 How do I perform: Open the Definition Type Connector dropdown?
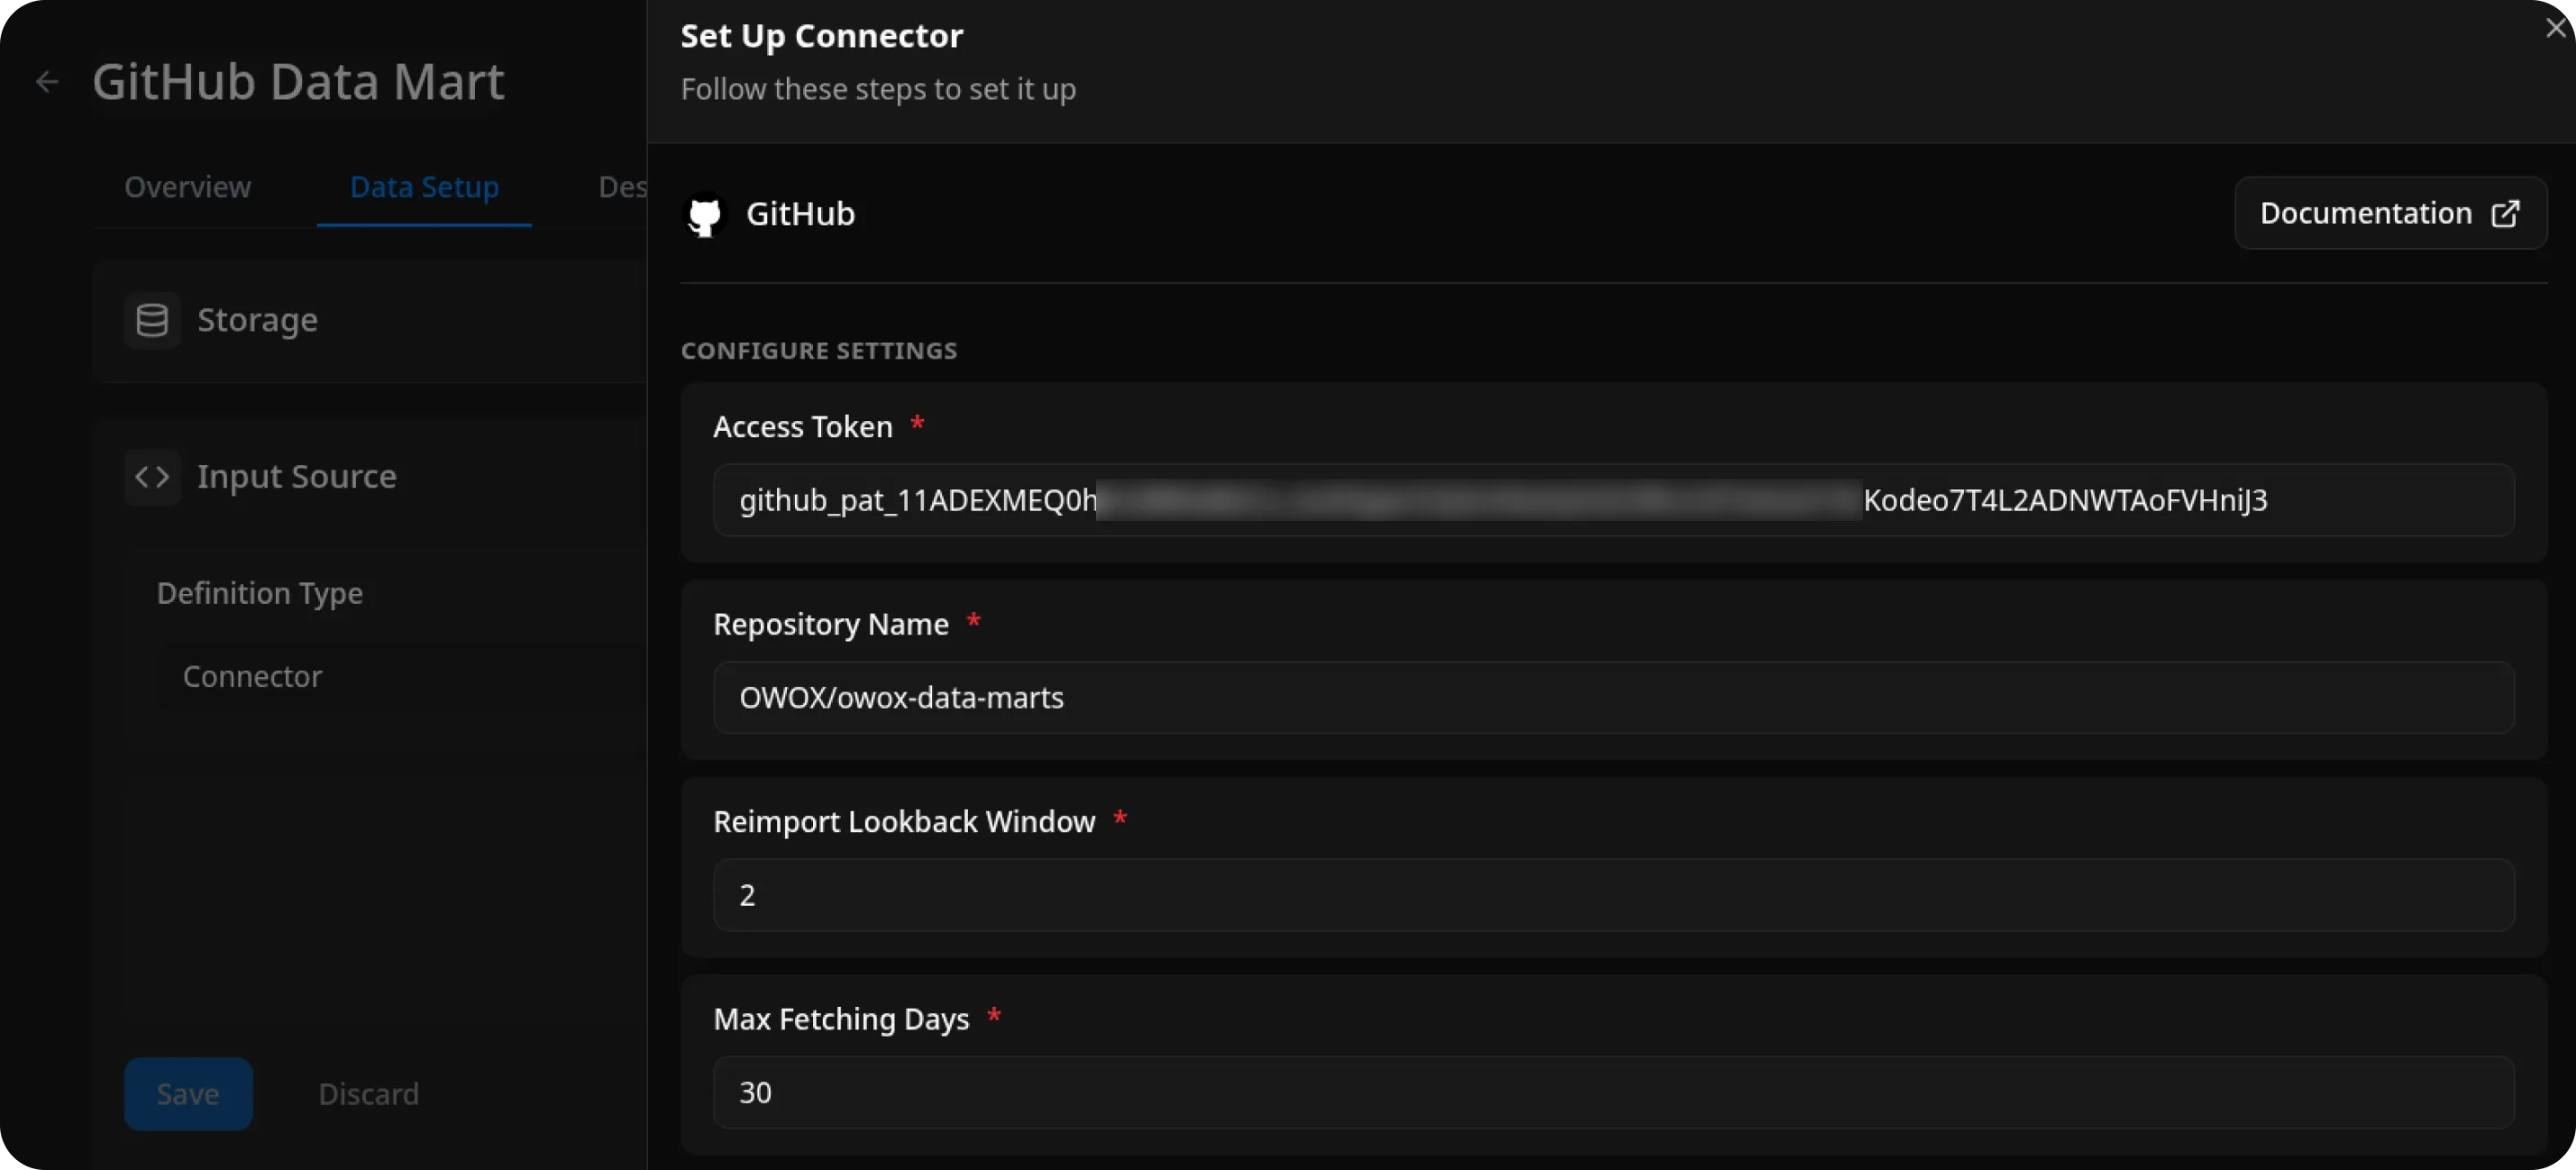[400, 676]
